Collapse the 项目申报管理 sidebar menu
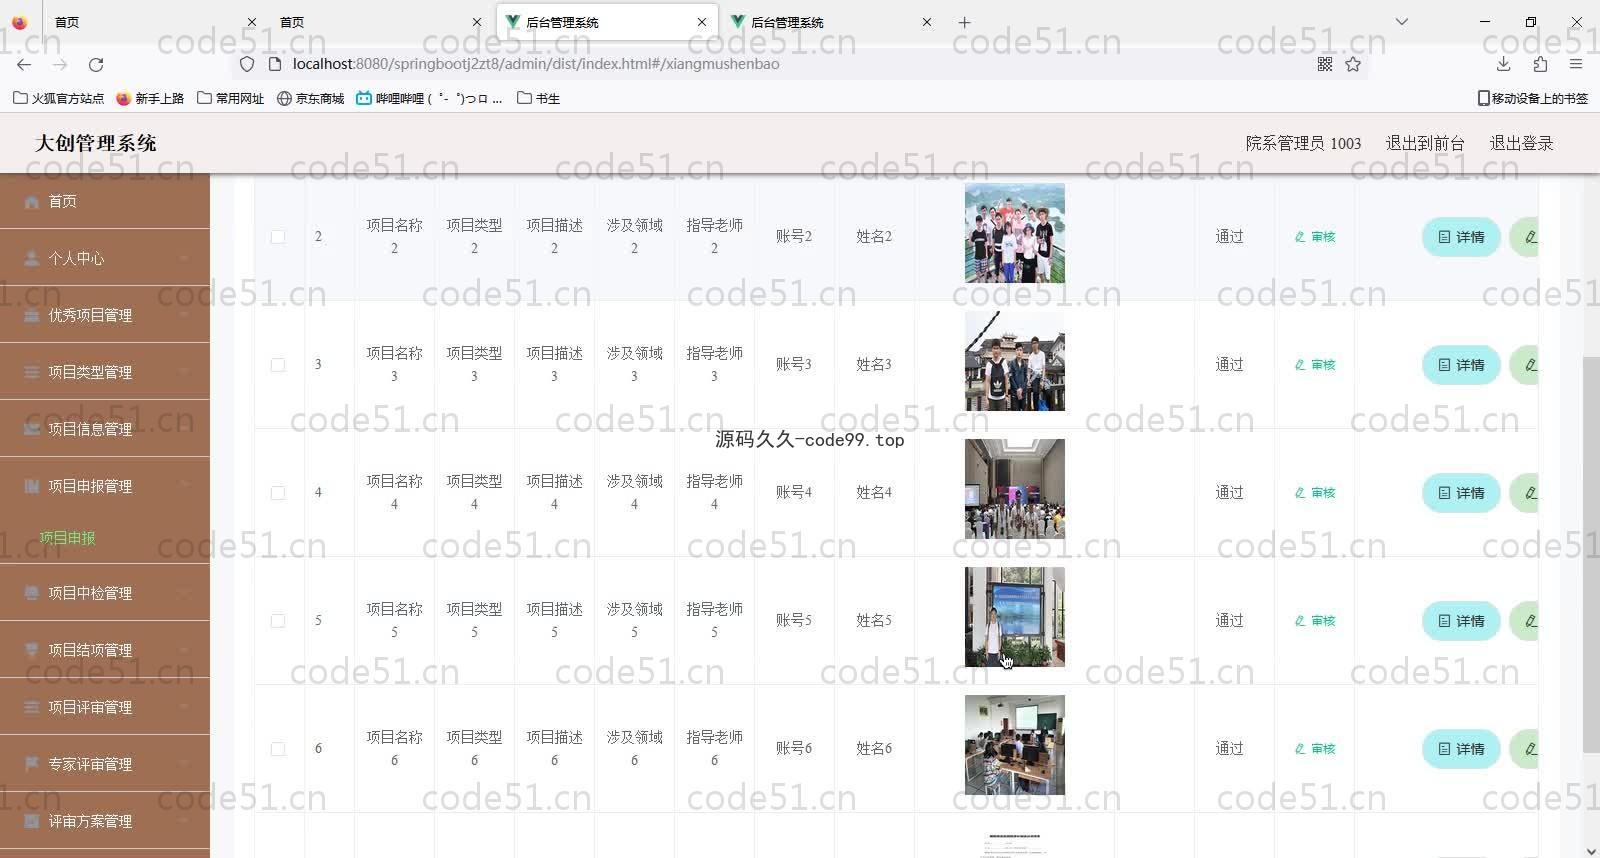This screenshot has height=858, width=1600. click(x=105, y=486)
